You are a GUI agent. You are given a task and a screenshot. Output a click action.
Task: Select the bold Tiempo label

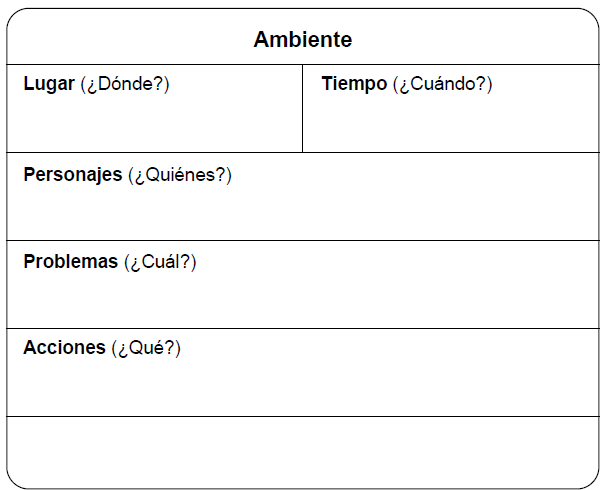(x=354, y=85)
